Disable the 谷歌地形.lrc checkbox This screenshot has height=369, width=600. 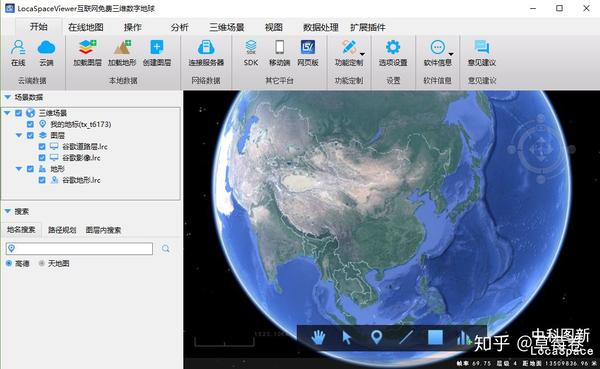tap(42, 180)
